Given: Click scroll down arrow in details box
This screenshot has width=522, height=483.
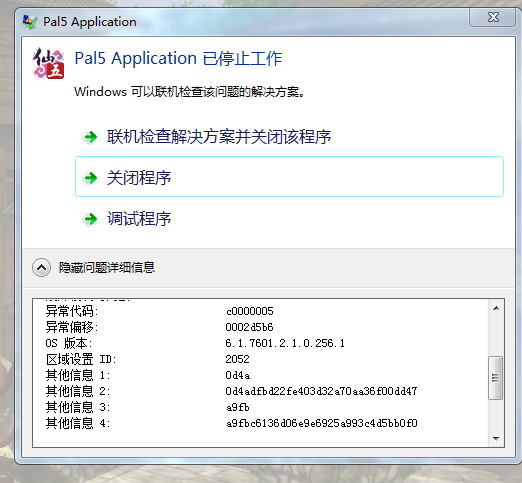Looking at the screenshot, I should [x=496, y=438].
